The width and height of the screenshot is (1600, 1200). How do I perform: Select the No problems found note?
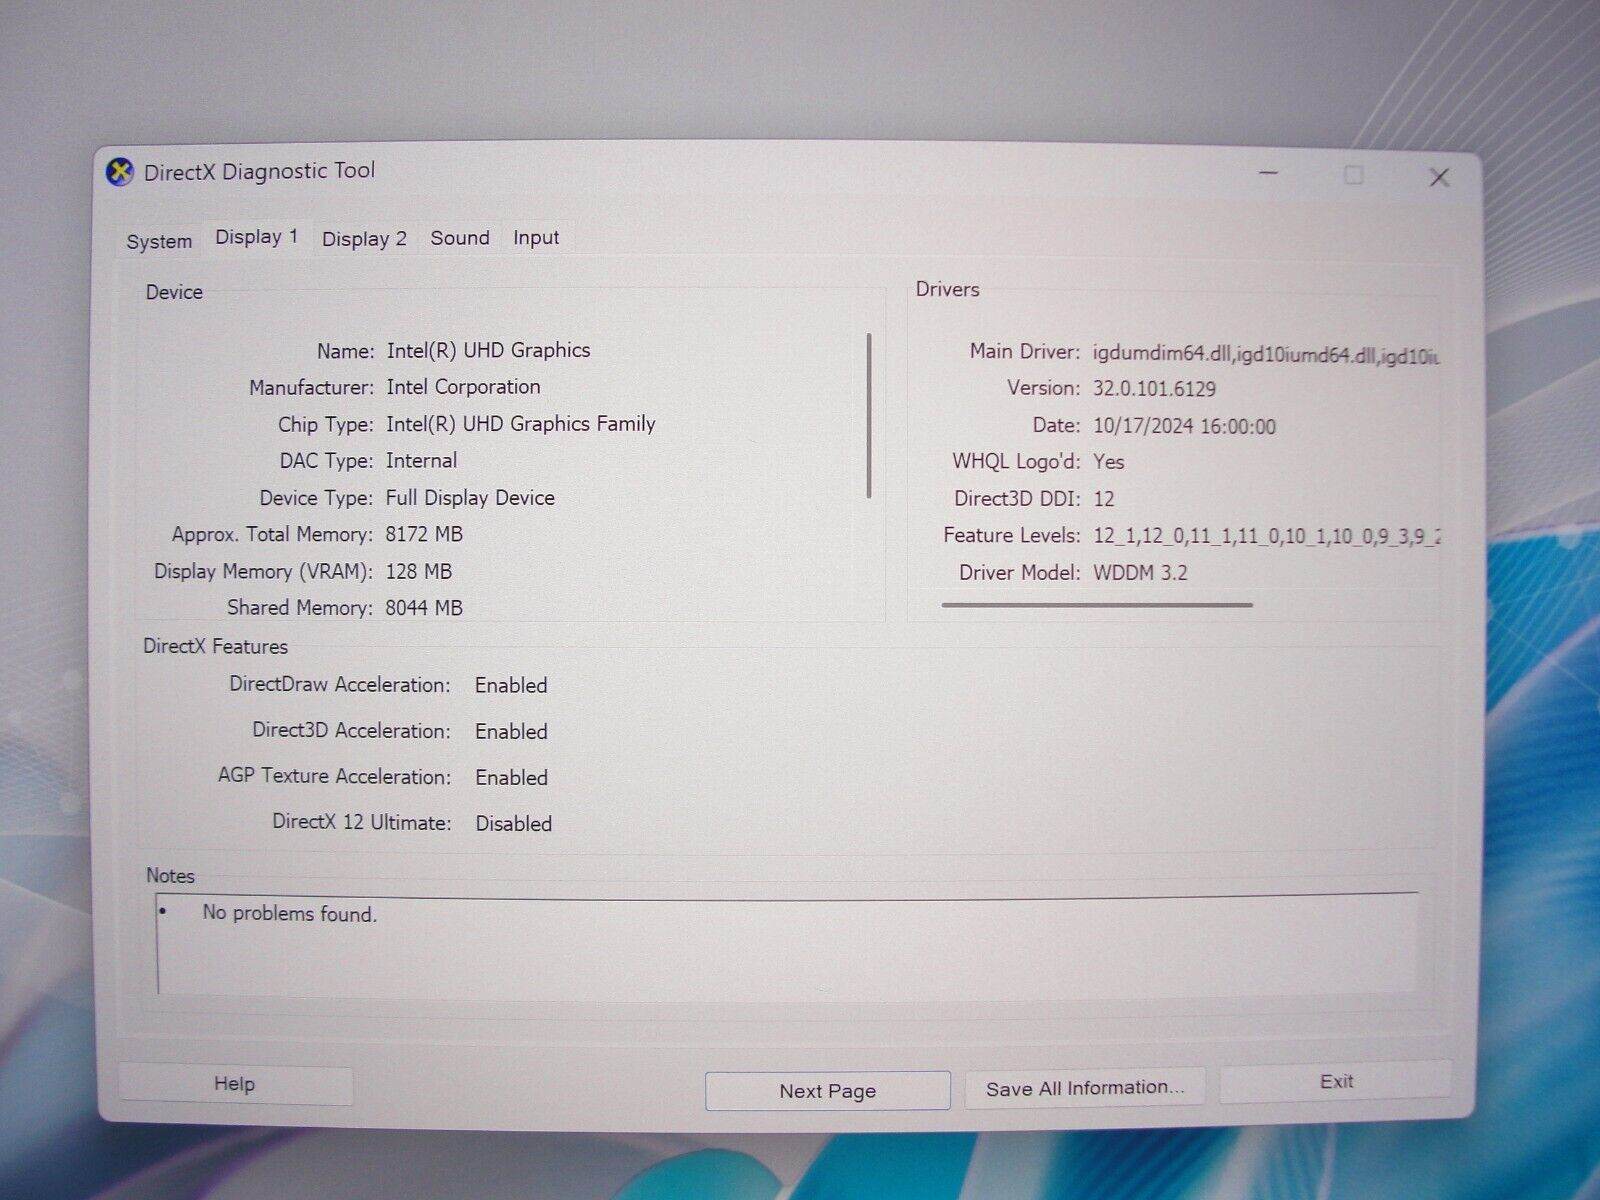click(288, 914)
